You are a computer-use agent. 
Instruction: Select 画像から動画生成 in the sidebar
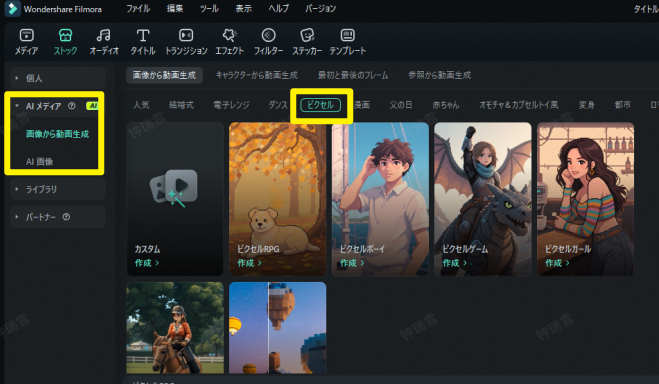pyautogui.click(x=57, y=134)
